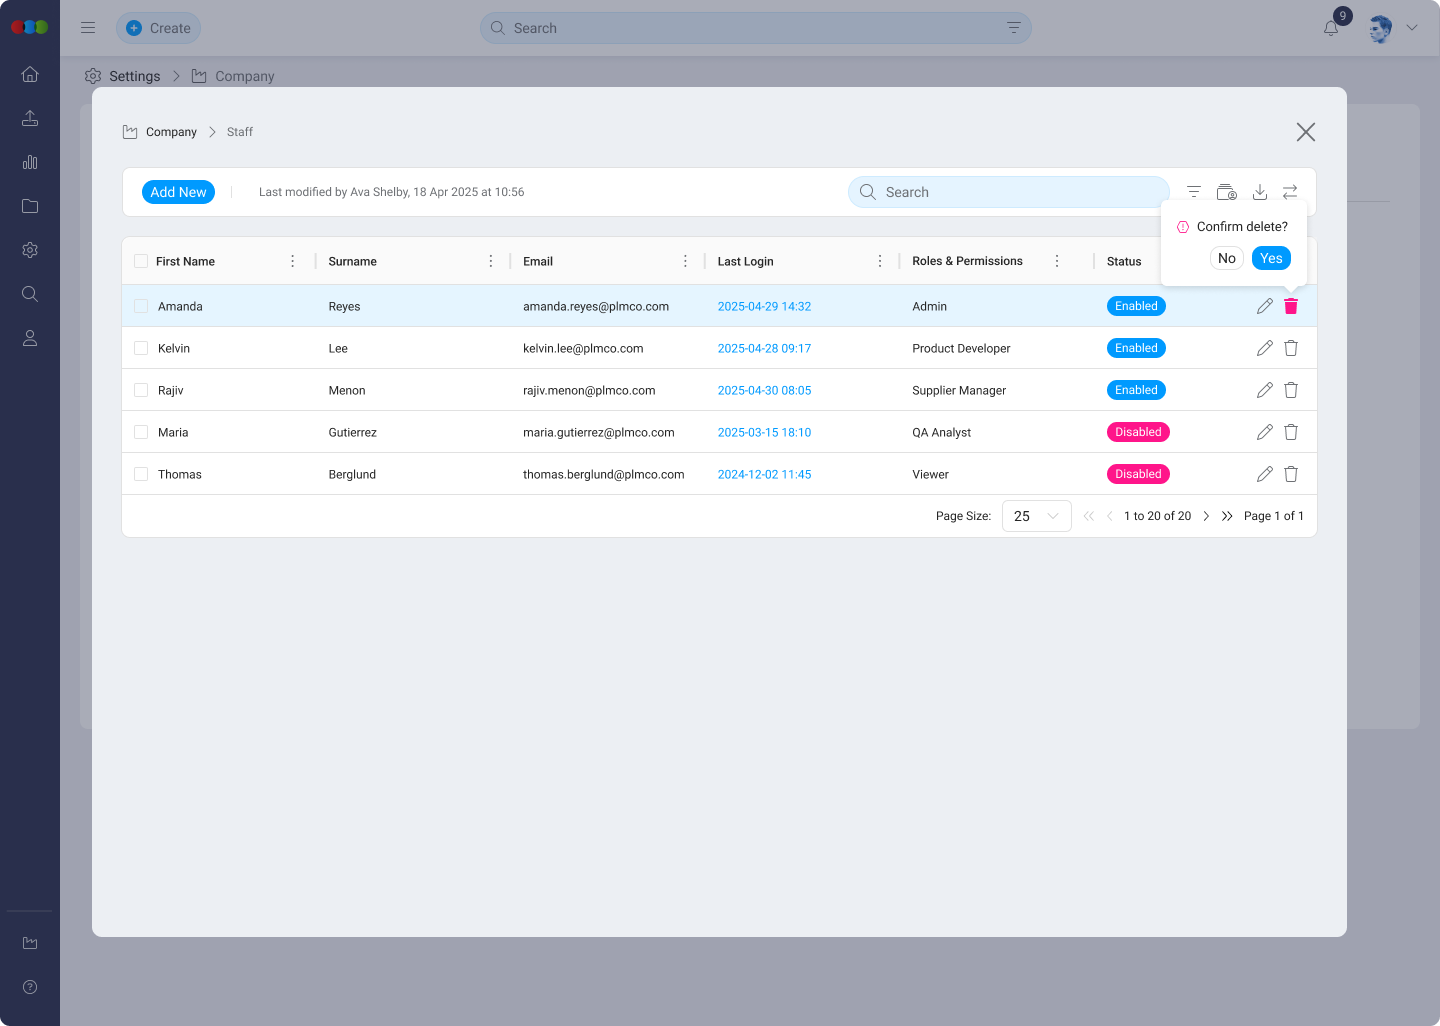Navigate to Settings in page breadcrumb
The image size is (1440, 1026).
pos(134,76)
